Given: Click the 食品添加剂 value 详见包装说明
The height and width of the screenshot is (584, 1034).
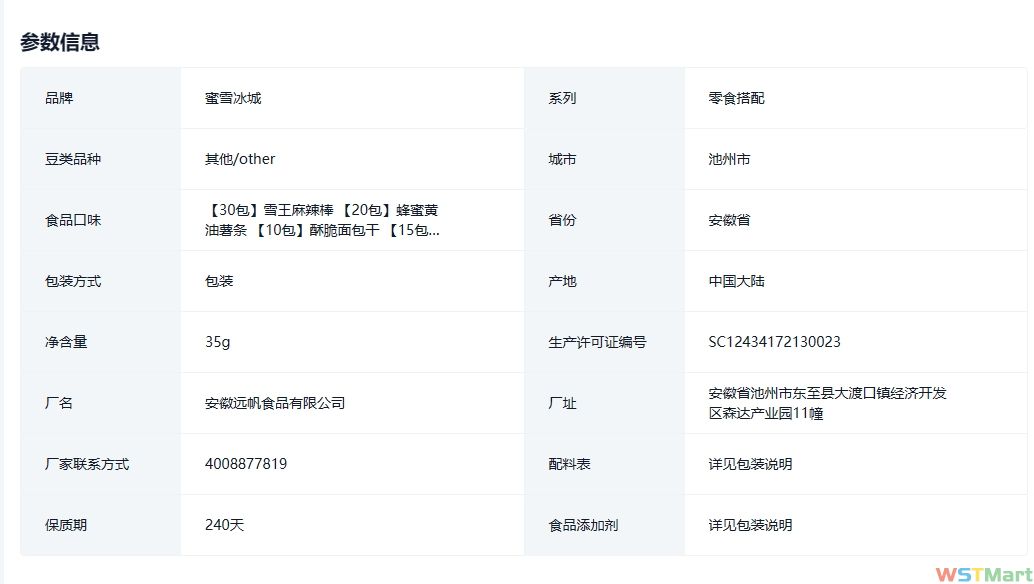Looking at the screenshot, I should (x=750, y=525).
